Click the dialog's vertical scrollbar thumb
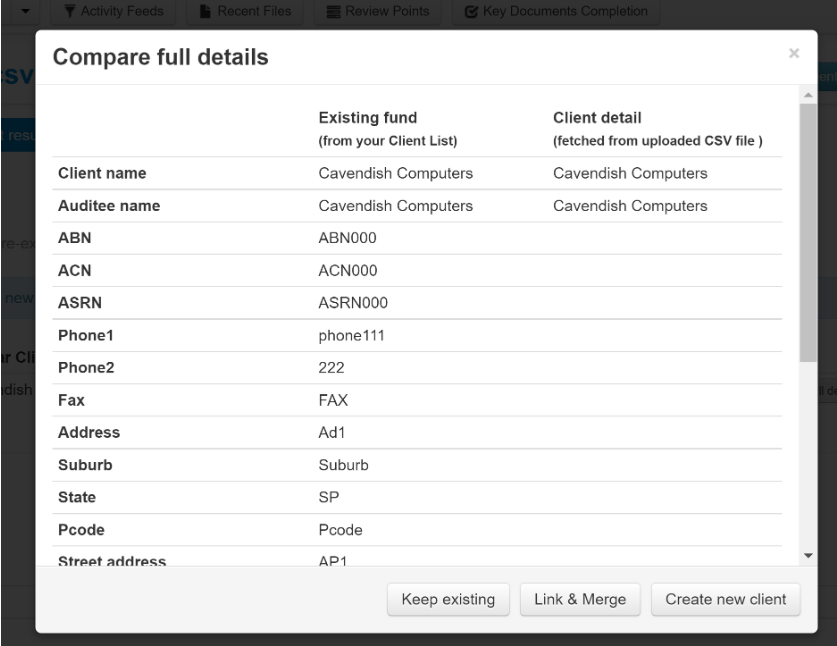This screenshot has height=646, width=837. click(808, 230)
